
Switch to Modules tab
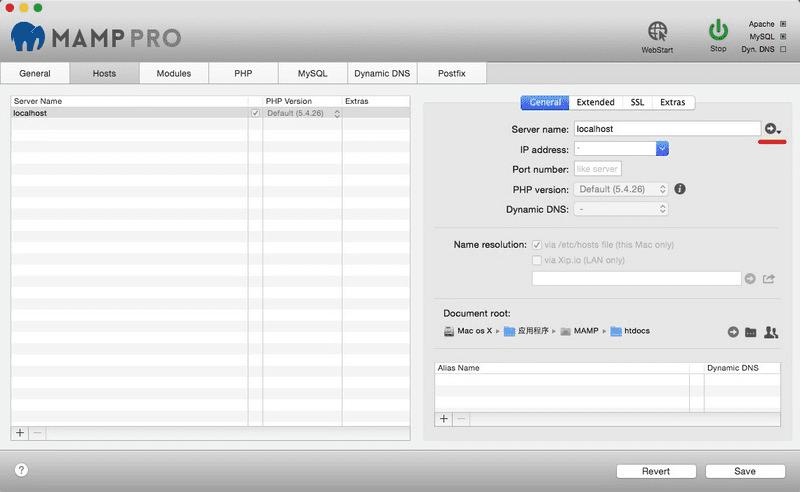(173, 73)
